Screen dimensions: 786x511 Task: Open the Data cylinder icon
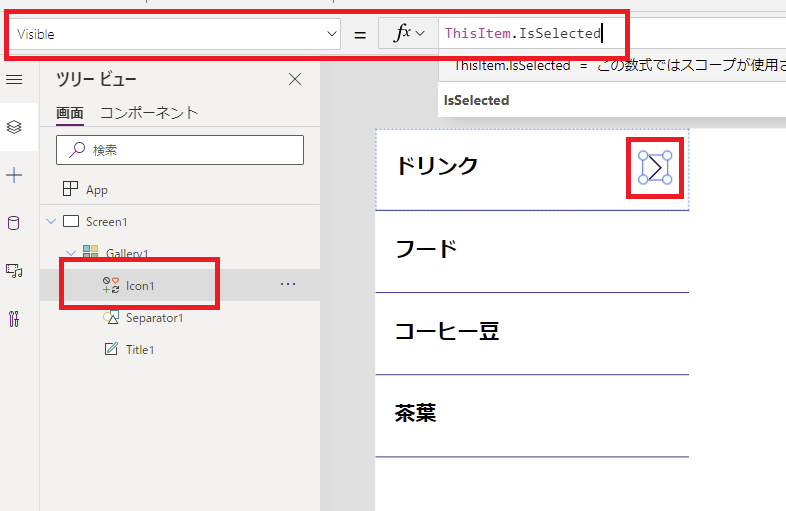pos(14,223)
